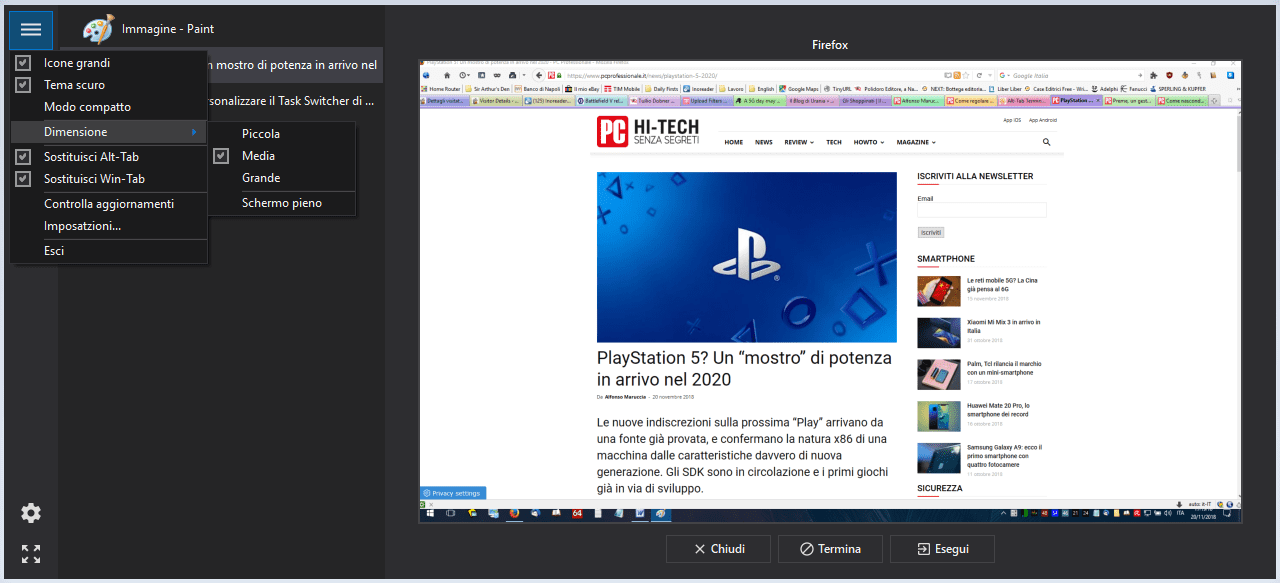Click the Termina button
The image size is (1280, 583).
click(x=831, y=549)
